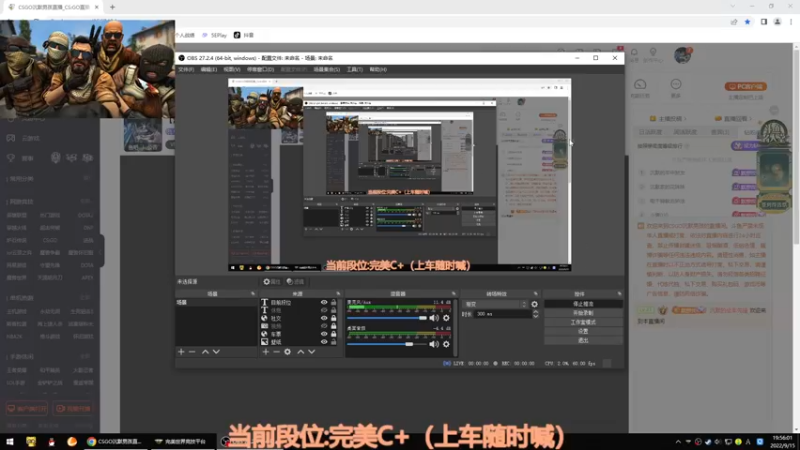Share this page icon in address bar
Image resolution: width=800 pixels, height=450 pixels.
pyautogui.click(x=734, y=22)
